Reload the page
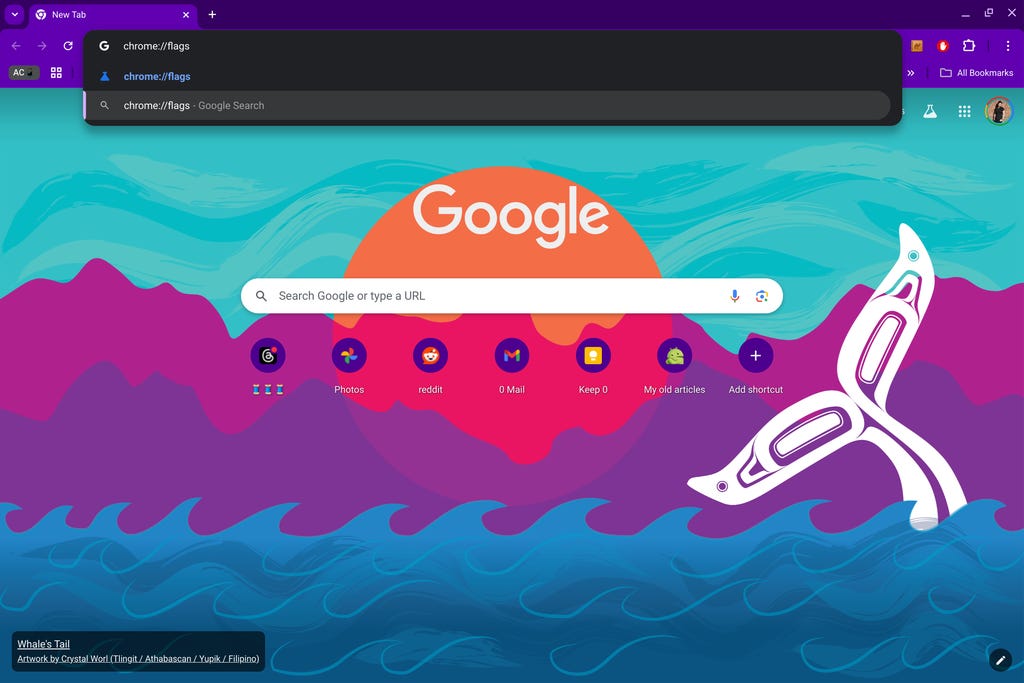Viewport: 1024px width, 683px height. (x=68, y=46)
